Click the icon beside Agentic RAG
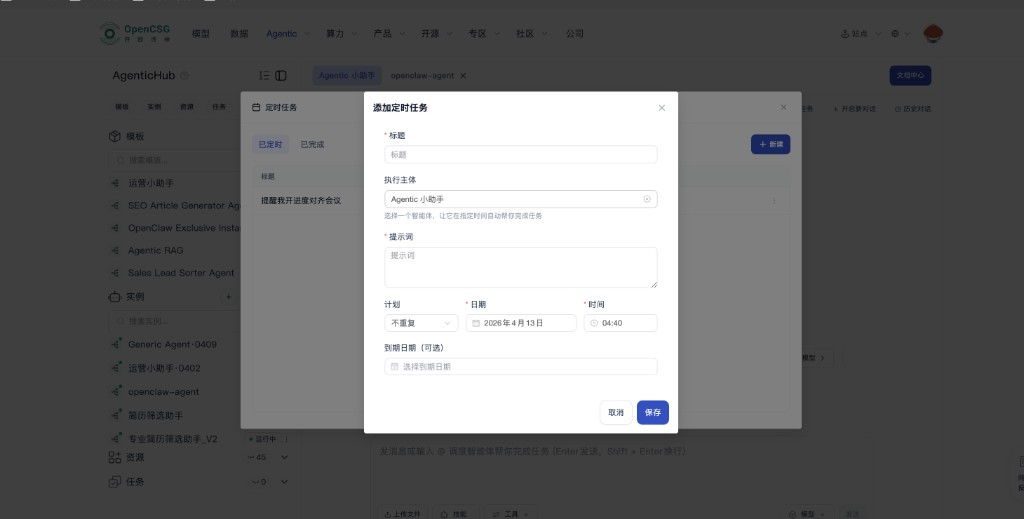This screenshot has height=519, width=1024. [116, 251]
